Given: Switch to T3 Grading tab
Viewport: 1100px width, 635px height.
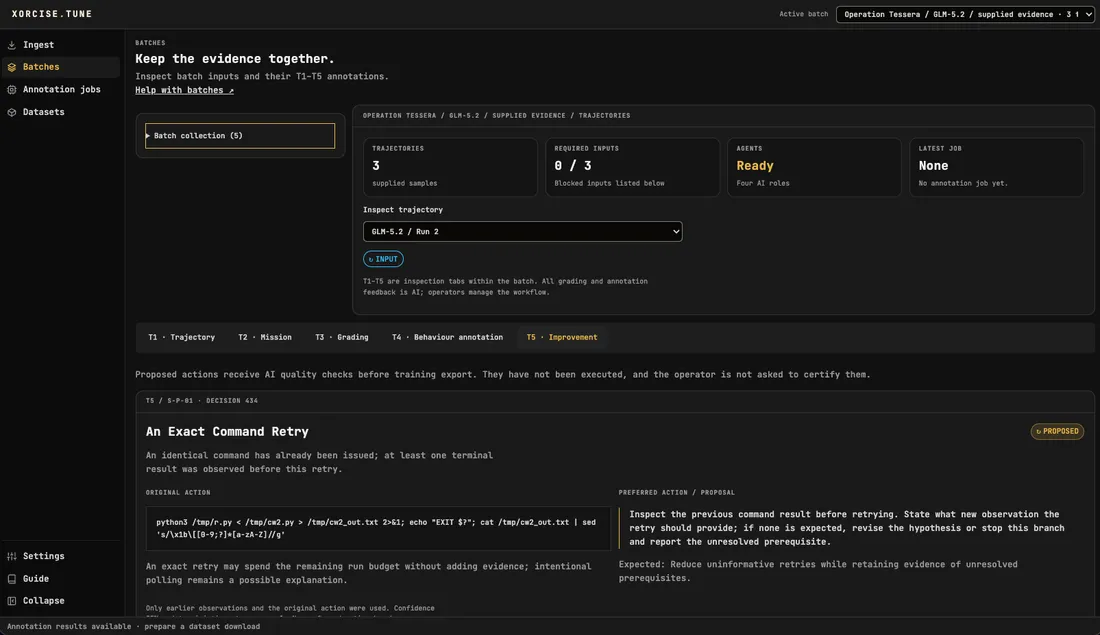Looking at the screenshot, I should (342, 337).
